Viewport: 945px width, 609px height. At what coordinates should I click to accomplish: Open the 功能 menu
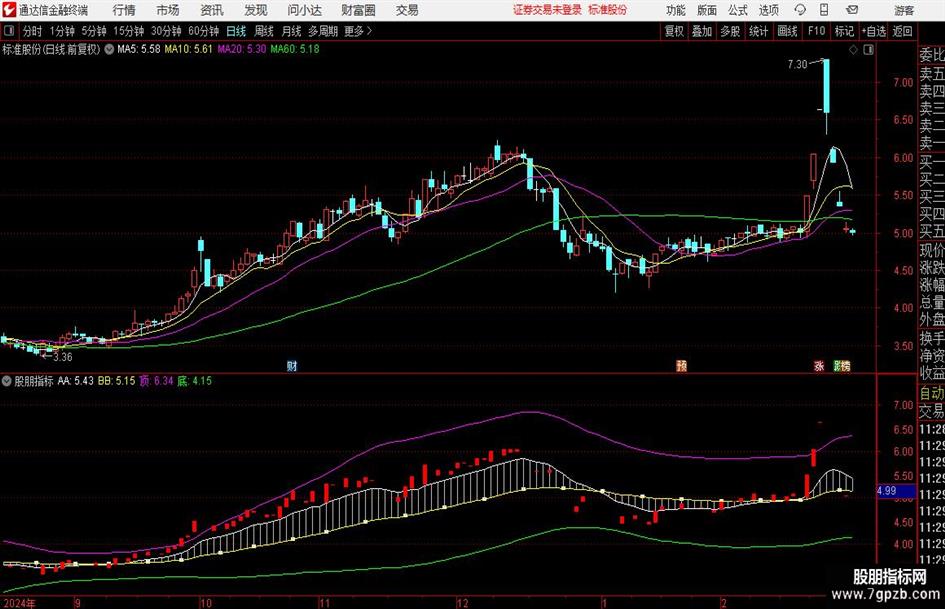tap(676, 10)
